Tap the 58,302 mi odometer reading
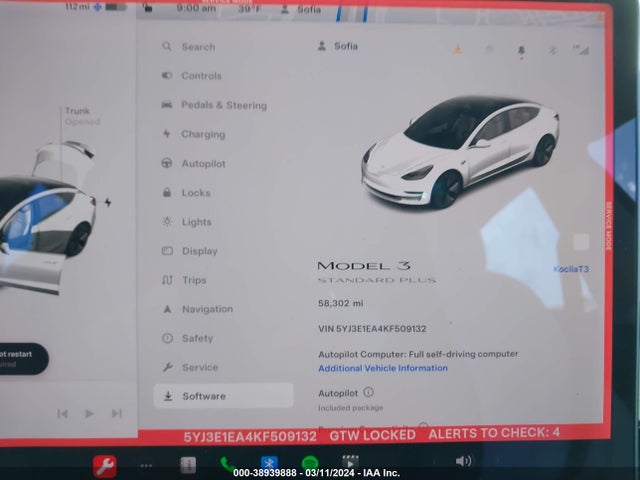Image resolution: width=640 pixels, height=480 pixels. [x=341, y=303]
